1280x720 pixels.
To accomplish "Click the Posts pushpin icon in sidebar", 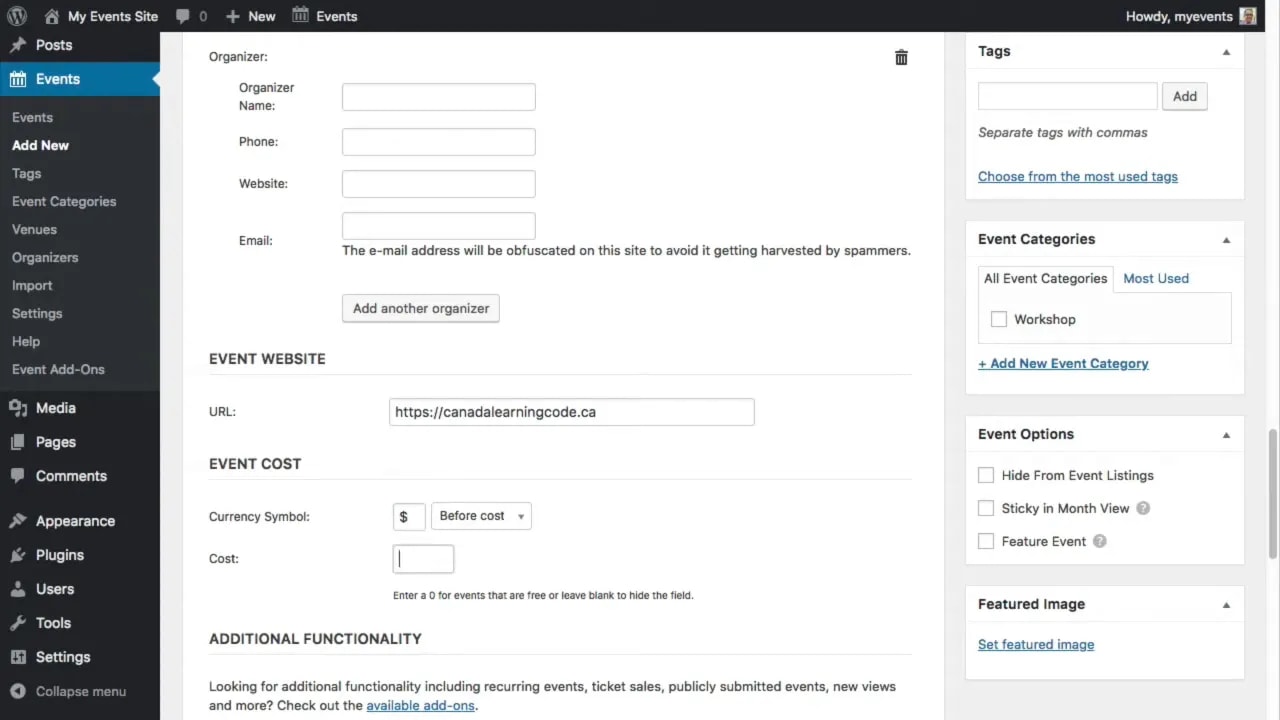I will [x=18, y=45].
